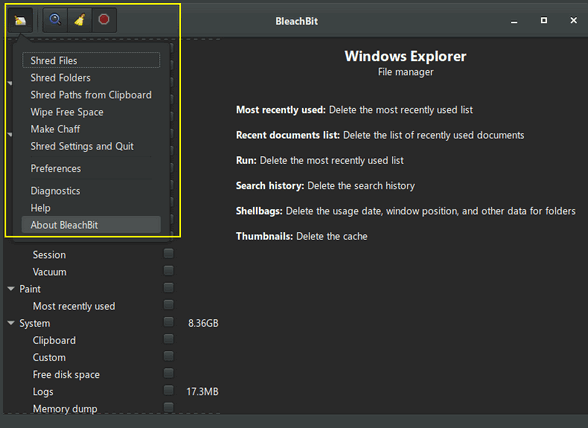Enable the Clipboard checkbox
Viewport: 588px width, 428px height.
pos(169,339)
